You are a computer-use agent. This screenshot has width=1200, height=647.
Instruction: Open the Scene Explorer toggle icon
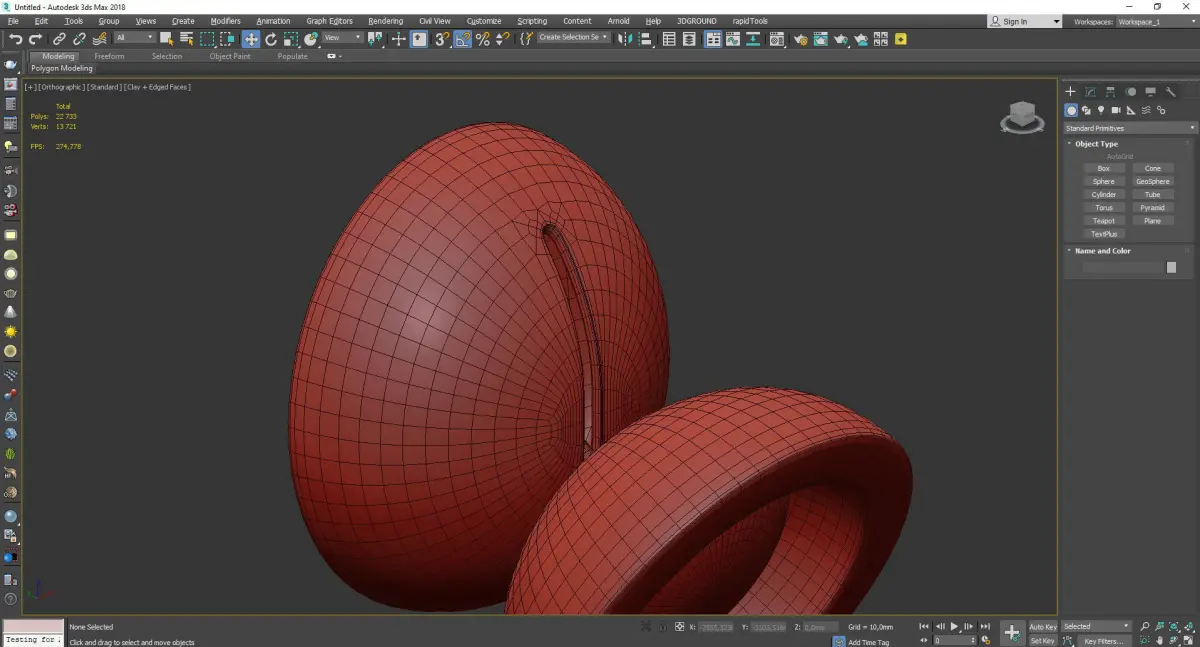click(x=669, y=39)
